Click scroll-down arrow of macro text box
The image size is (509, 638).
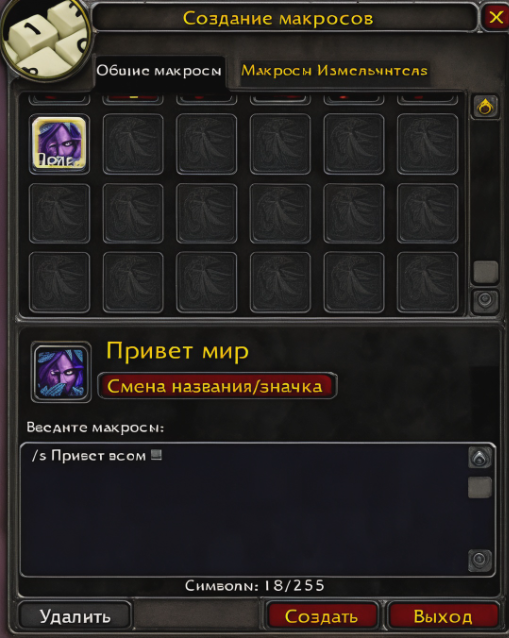[x=480, y=560]
